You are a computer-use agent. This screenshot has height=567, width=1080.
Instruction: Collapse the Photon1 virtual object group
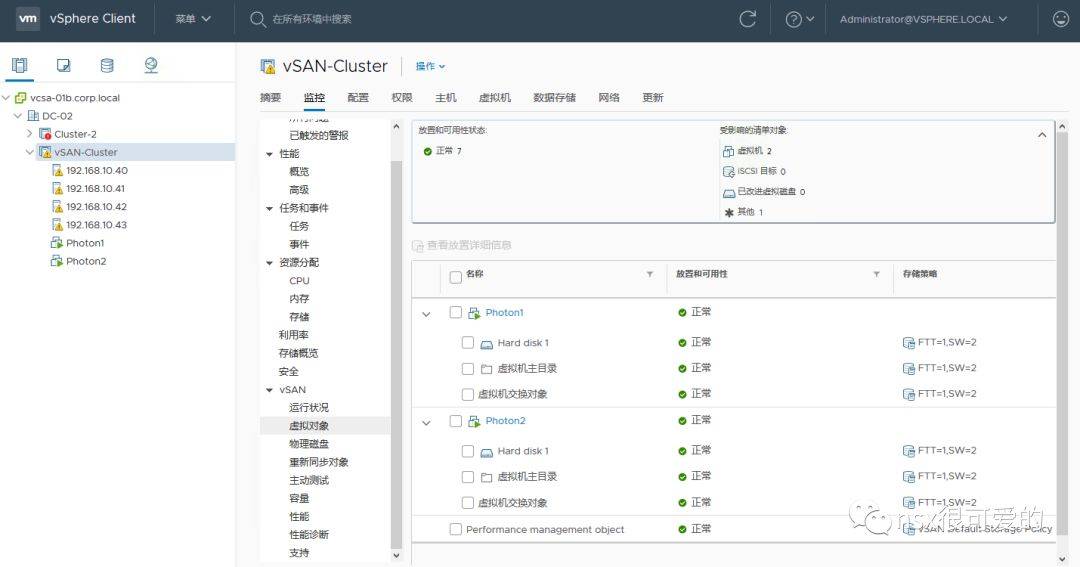[x=427, y=314]
